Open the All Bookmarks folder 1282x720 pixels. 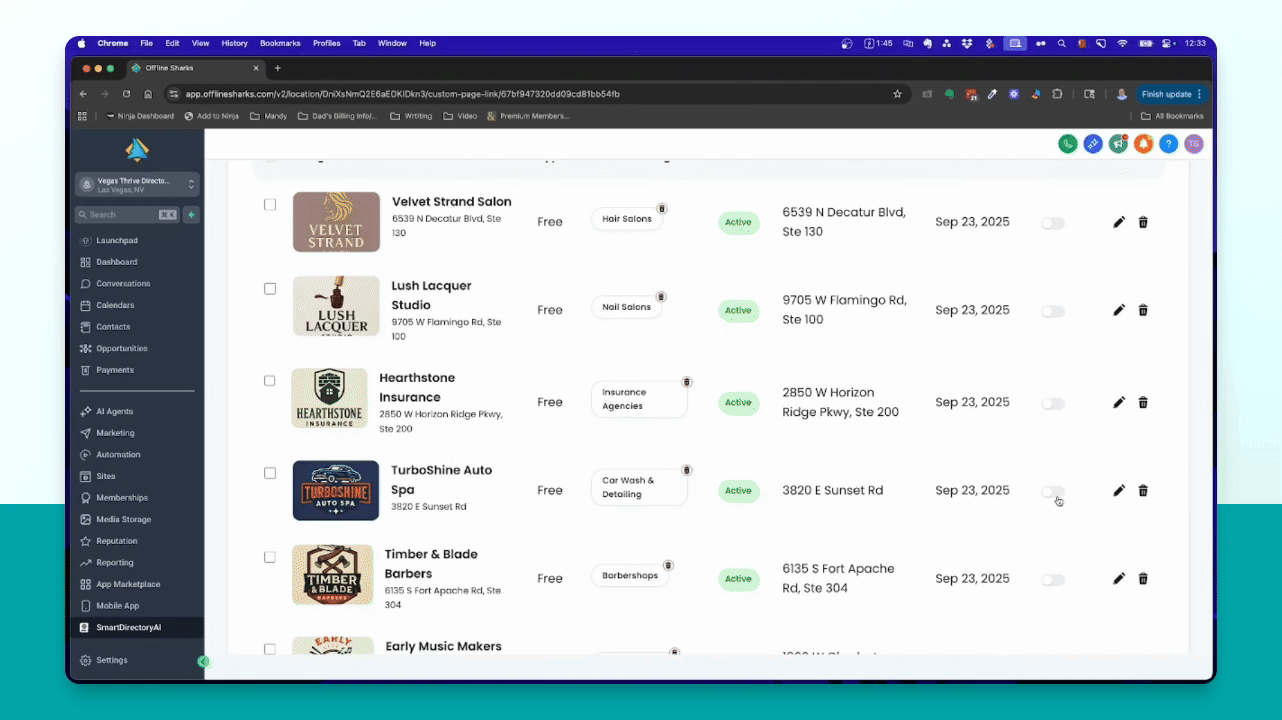1172,116
